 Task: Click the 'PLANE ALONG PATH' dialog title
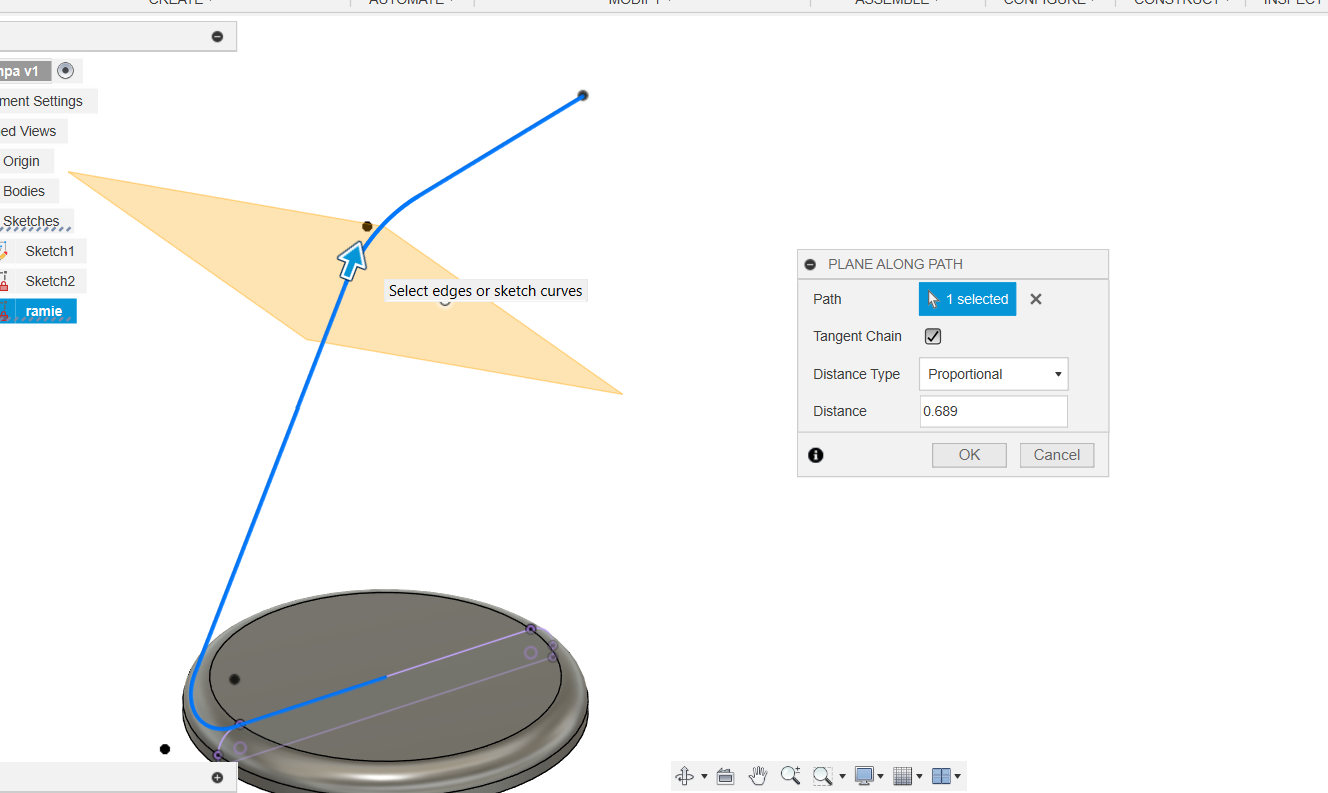coord(895,265)
